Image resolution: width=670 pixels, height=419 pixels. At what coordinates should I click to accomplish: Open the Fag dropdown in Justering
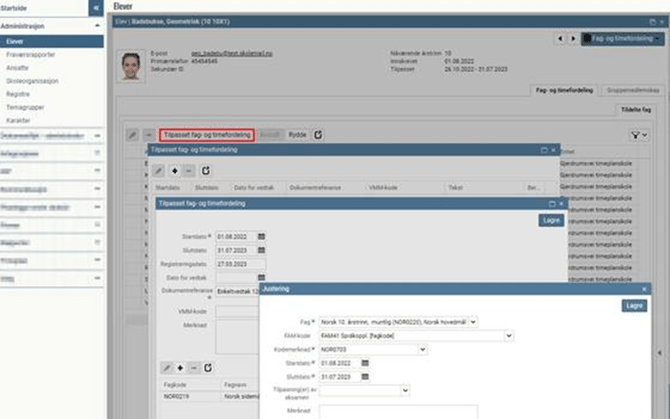pos(473,322)
